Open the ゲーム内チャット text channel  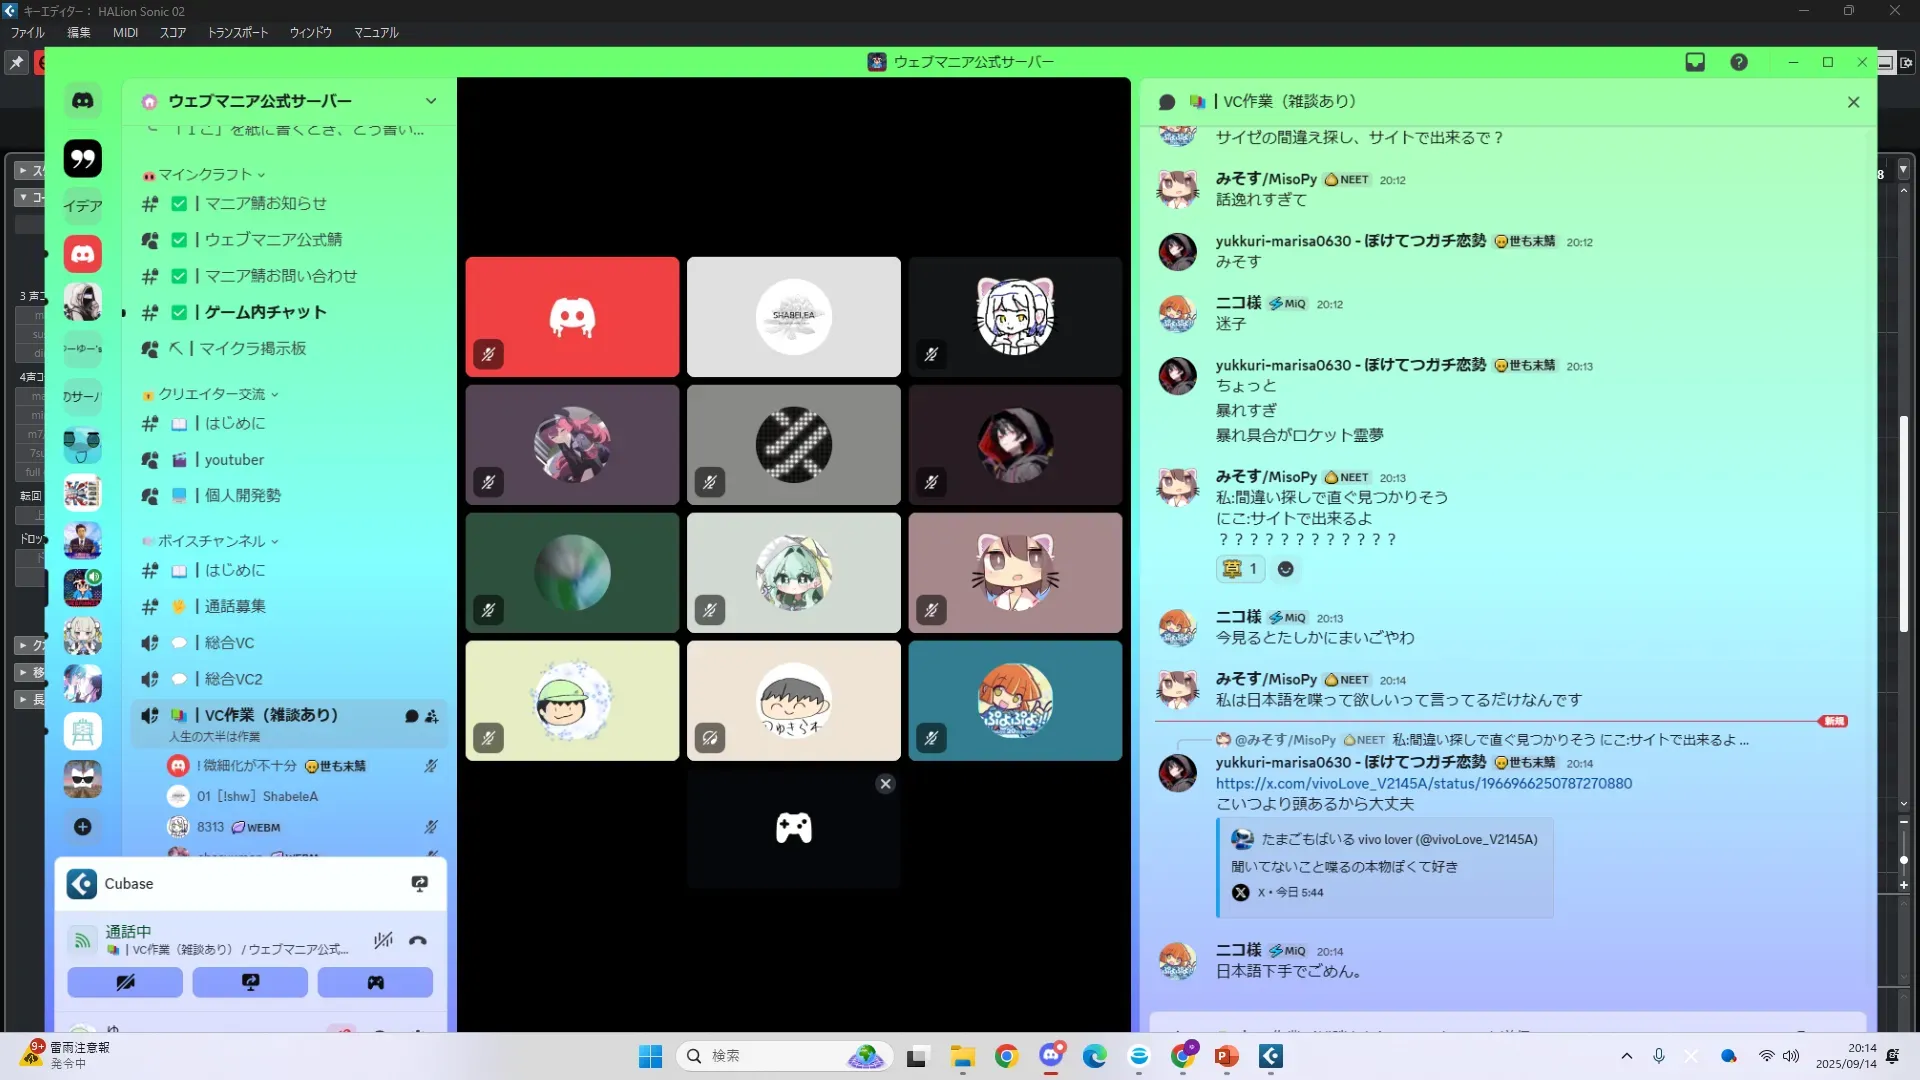pyautogui.click(x=265, y=312)
